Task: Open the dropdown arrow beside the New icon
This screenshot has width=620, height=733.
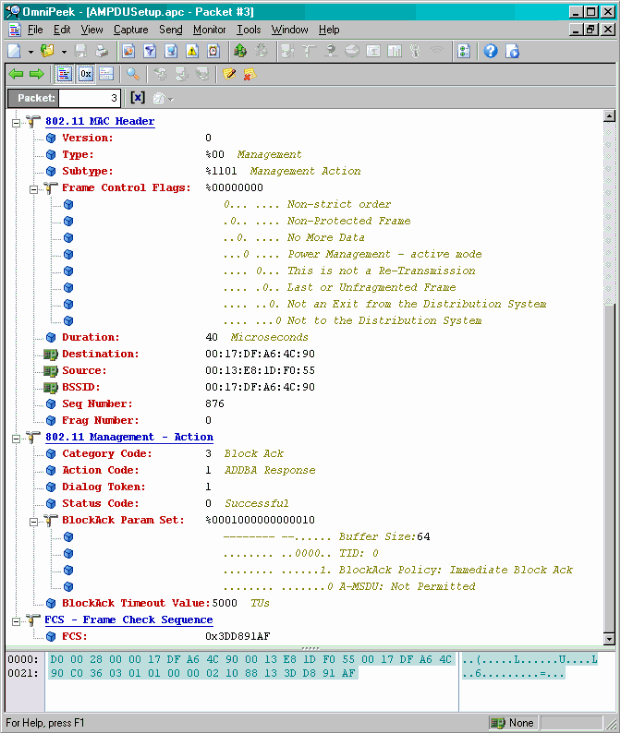Action: 30,51
